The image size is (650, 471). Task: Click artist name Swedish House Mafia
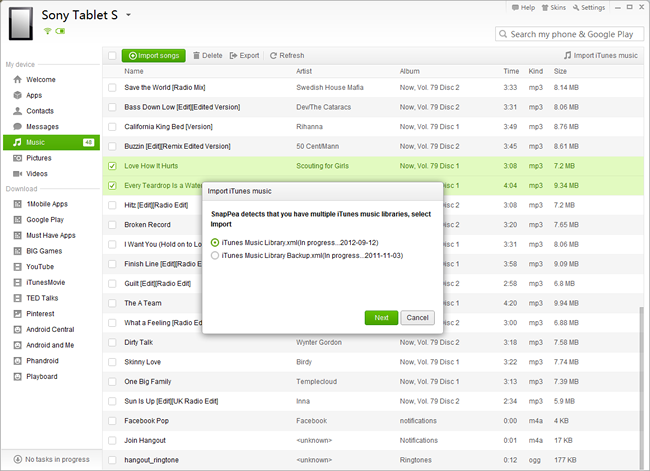(x=330, y=87)
